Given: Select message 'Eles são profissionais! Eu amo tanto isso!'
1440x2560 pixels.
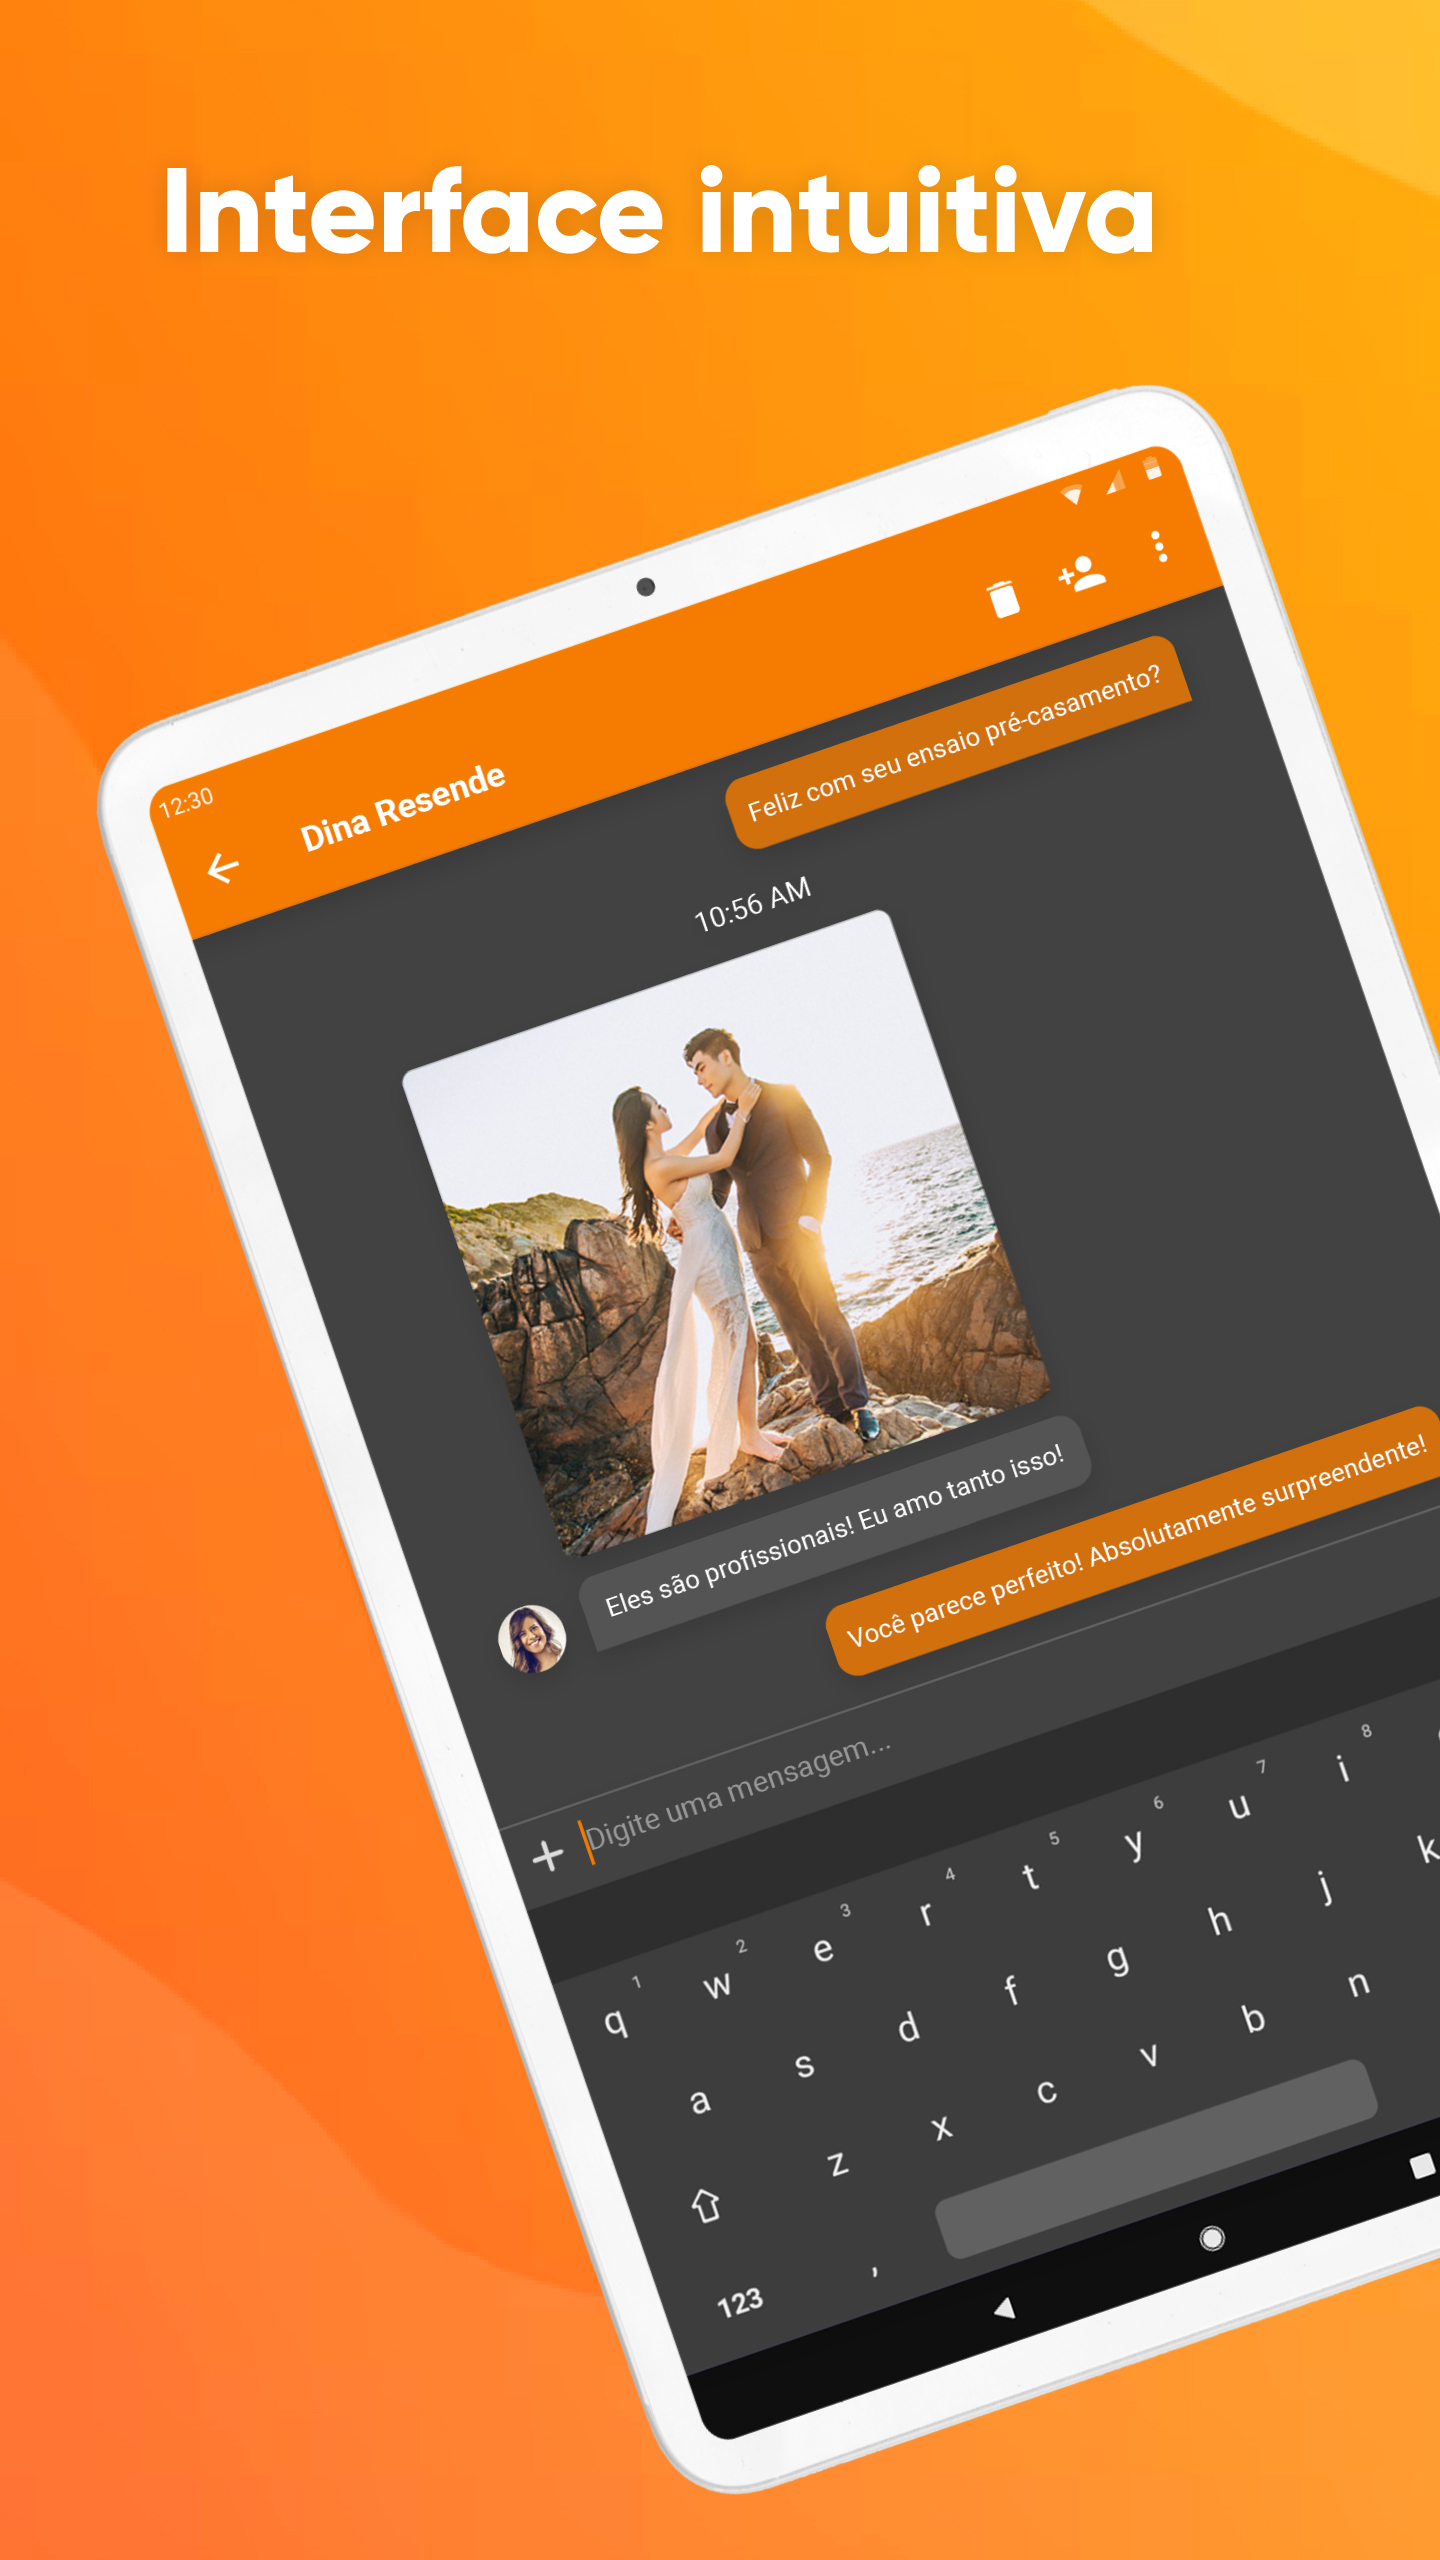Looking at the screenshot, I should click(x=835, y=1534).
